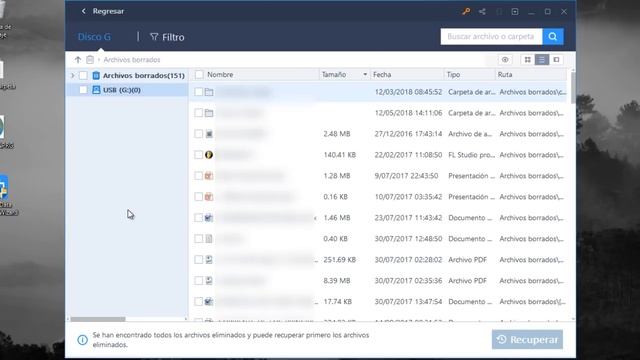Click the 1.46 MB document file icon

[x=209, y=218]
